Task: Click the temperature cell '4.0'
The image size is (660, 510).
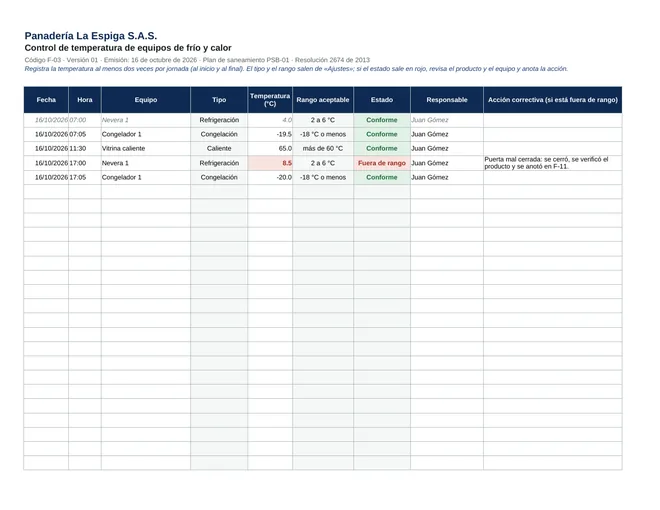Action: 270,120
